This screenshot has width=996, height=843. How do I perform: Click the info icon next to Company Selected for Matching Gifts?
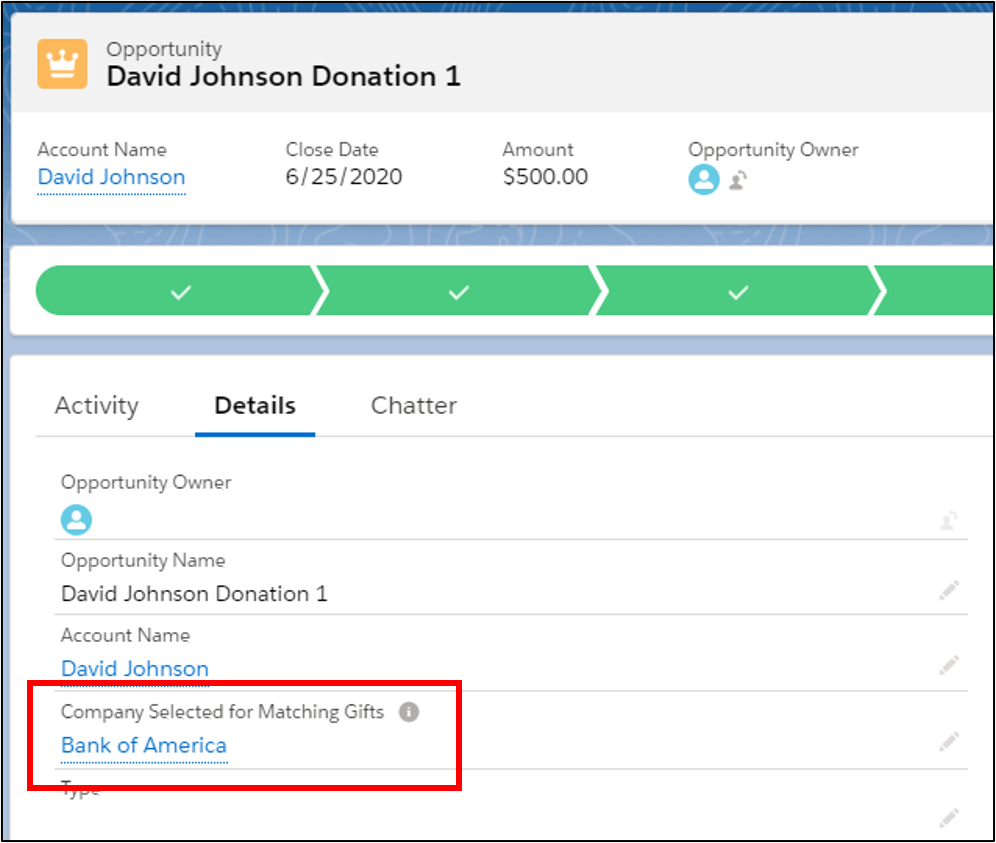pos(410,712)
